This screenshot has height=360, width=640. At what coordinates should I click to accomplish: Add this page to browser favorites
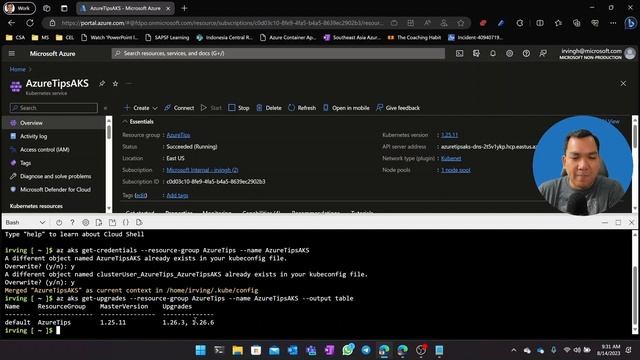pyautogui.click(x=461, y=23)
